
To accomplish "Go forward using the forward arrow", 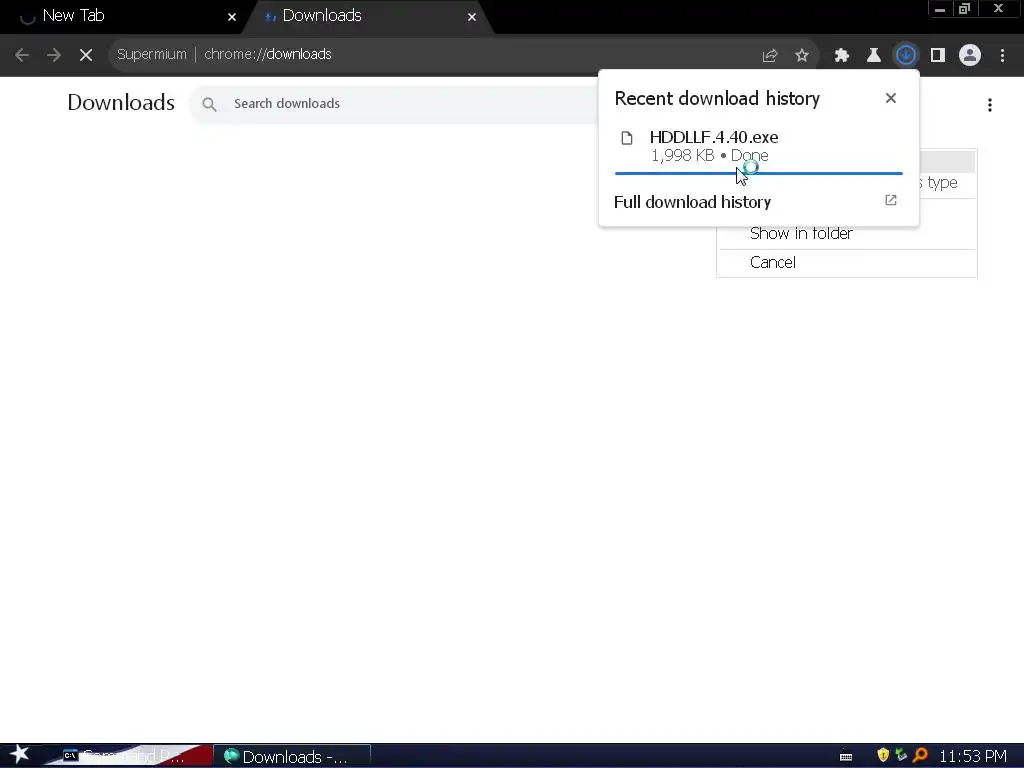I will pos(54,55).
